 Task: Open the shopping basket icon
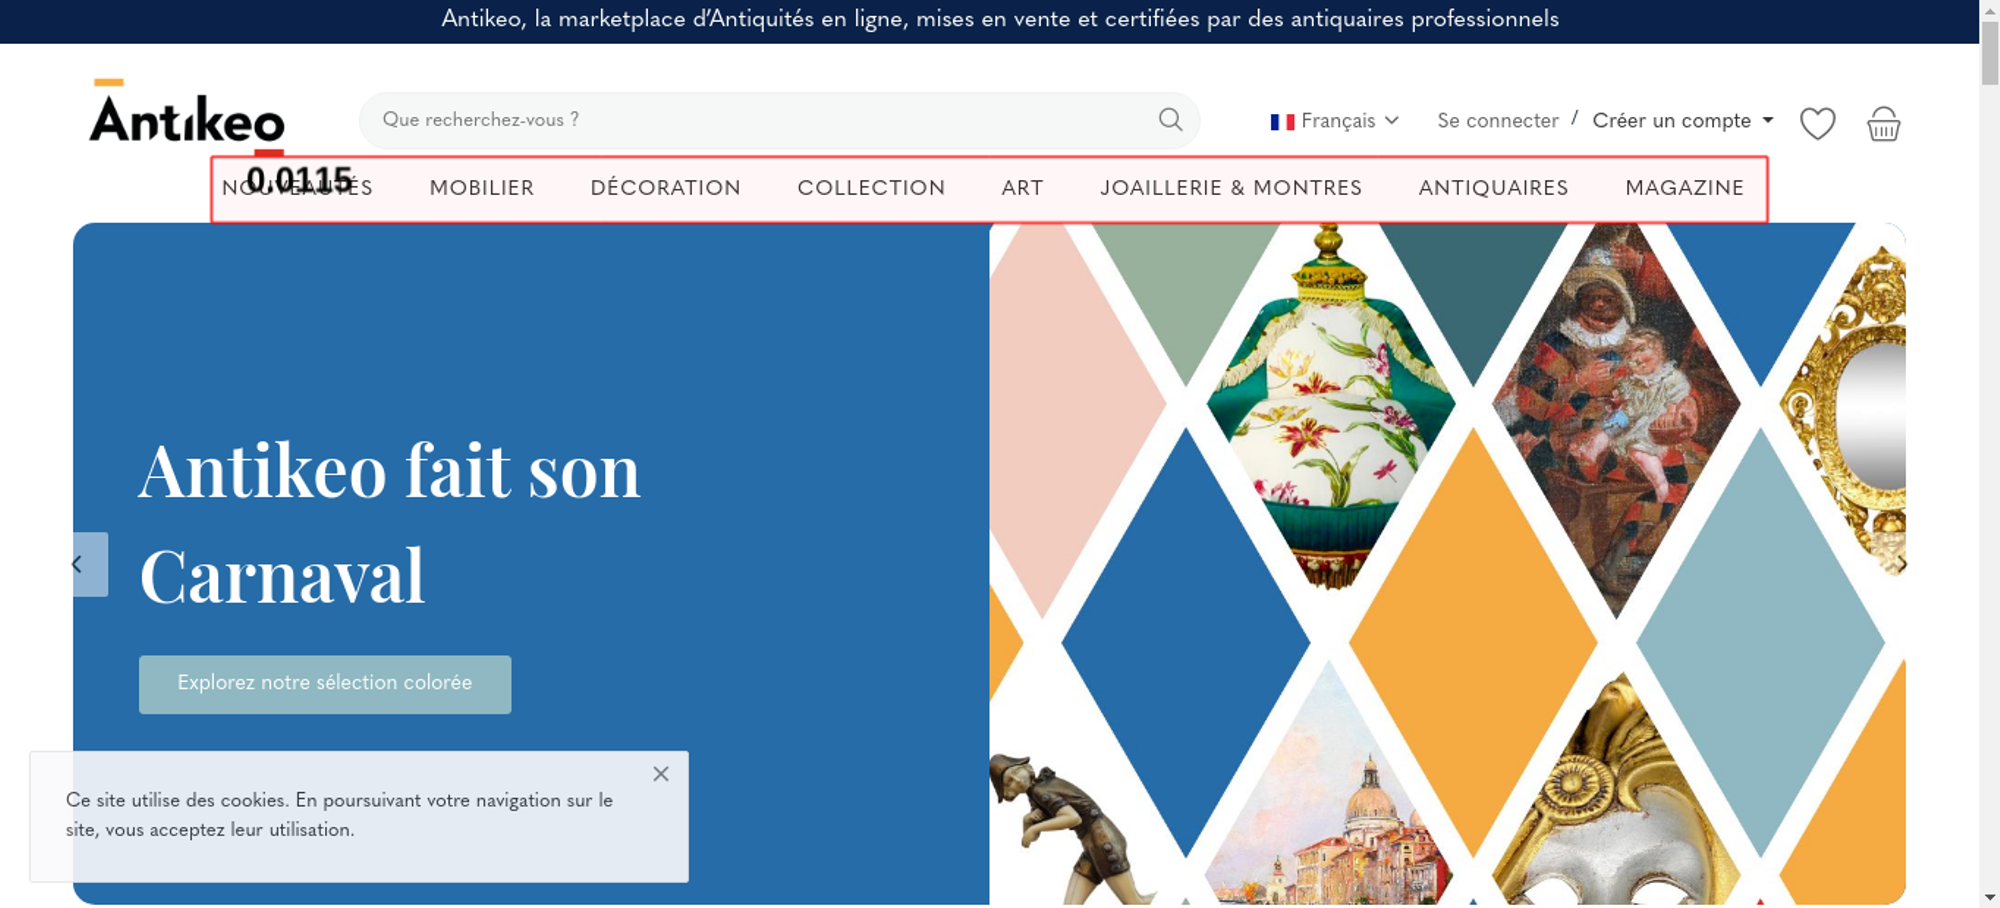[1883, 124]
